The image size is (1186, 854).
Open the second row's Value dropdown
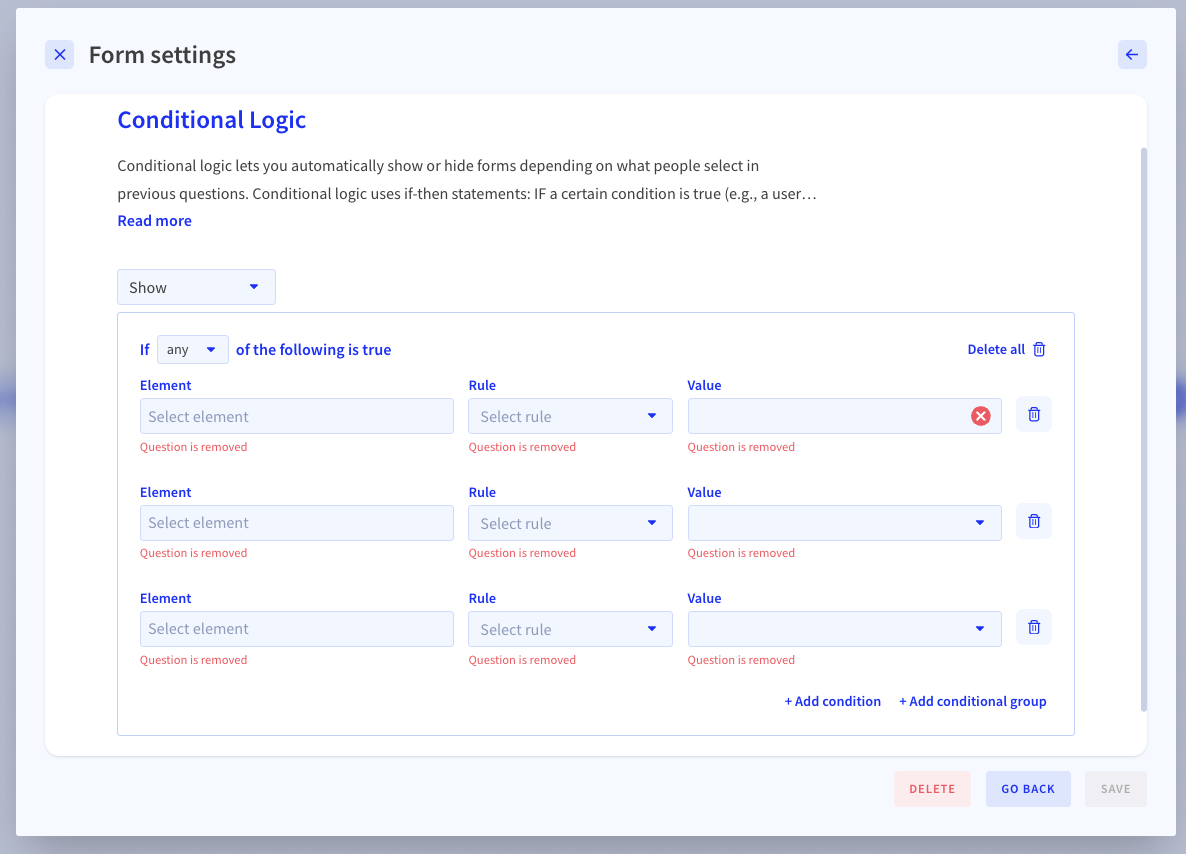click(x=844, y=523)
